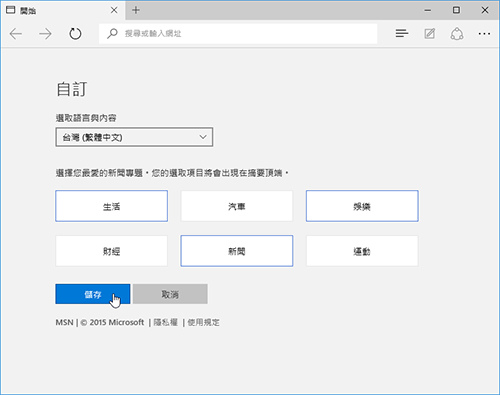
Task: Open the Hub panel icon
Action: pyautogui.click(x=402, y=33)
